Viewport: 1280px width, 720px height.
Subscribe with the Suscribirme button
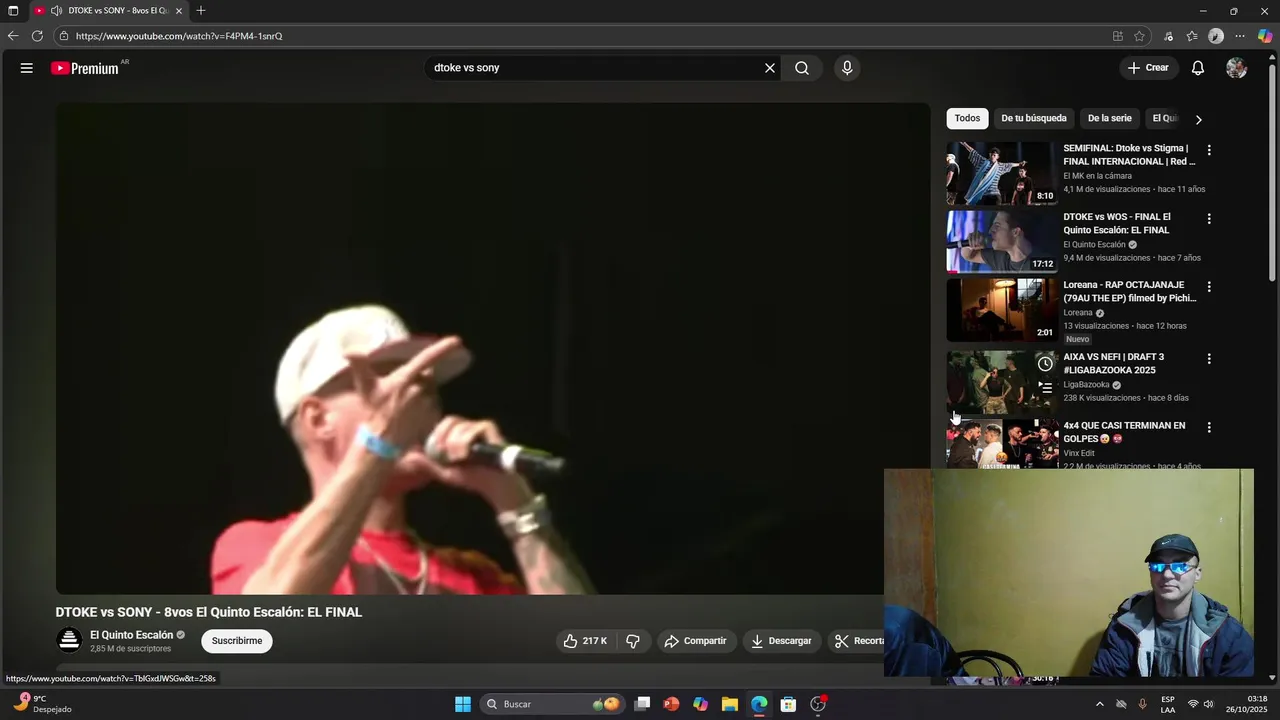(x=237, y=641)
